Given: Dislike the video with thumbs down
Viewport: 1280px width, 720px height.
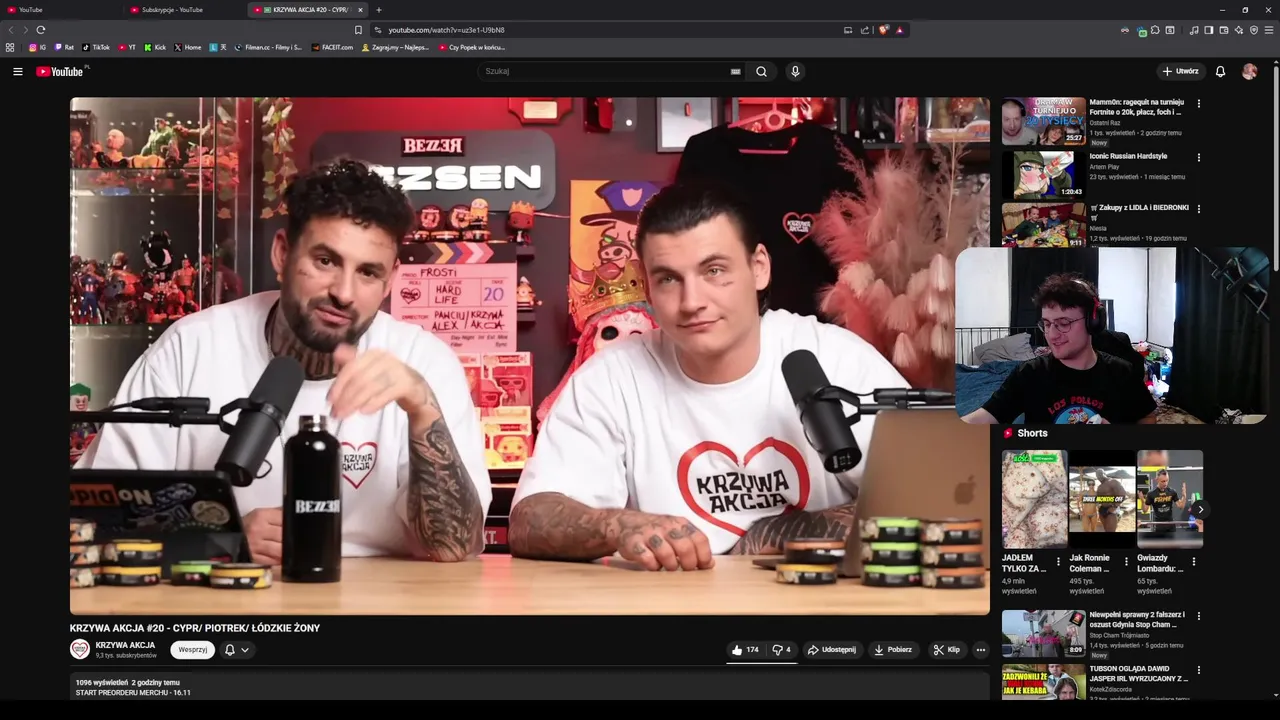Looking at the screenshot, I should [x=782, y=649].
